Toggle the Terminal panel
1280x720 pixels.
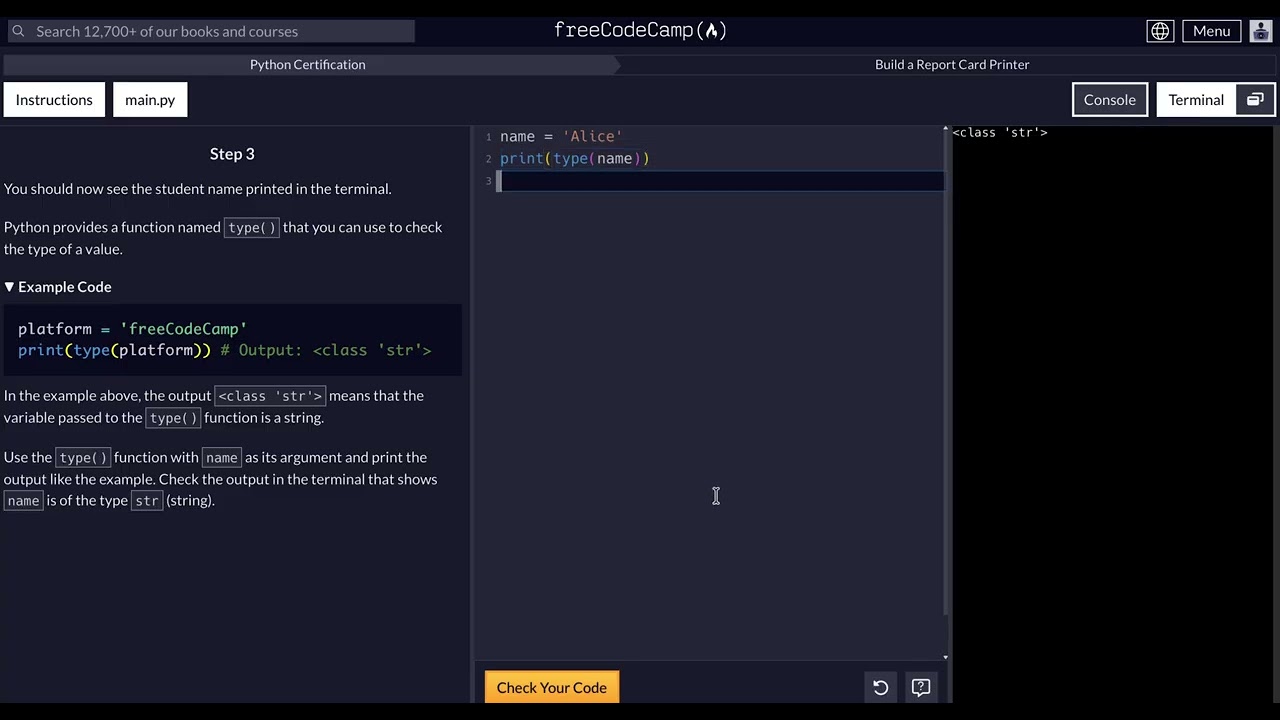click(x=1196, y=100)
